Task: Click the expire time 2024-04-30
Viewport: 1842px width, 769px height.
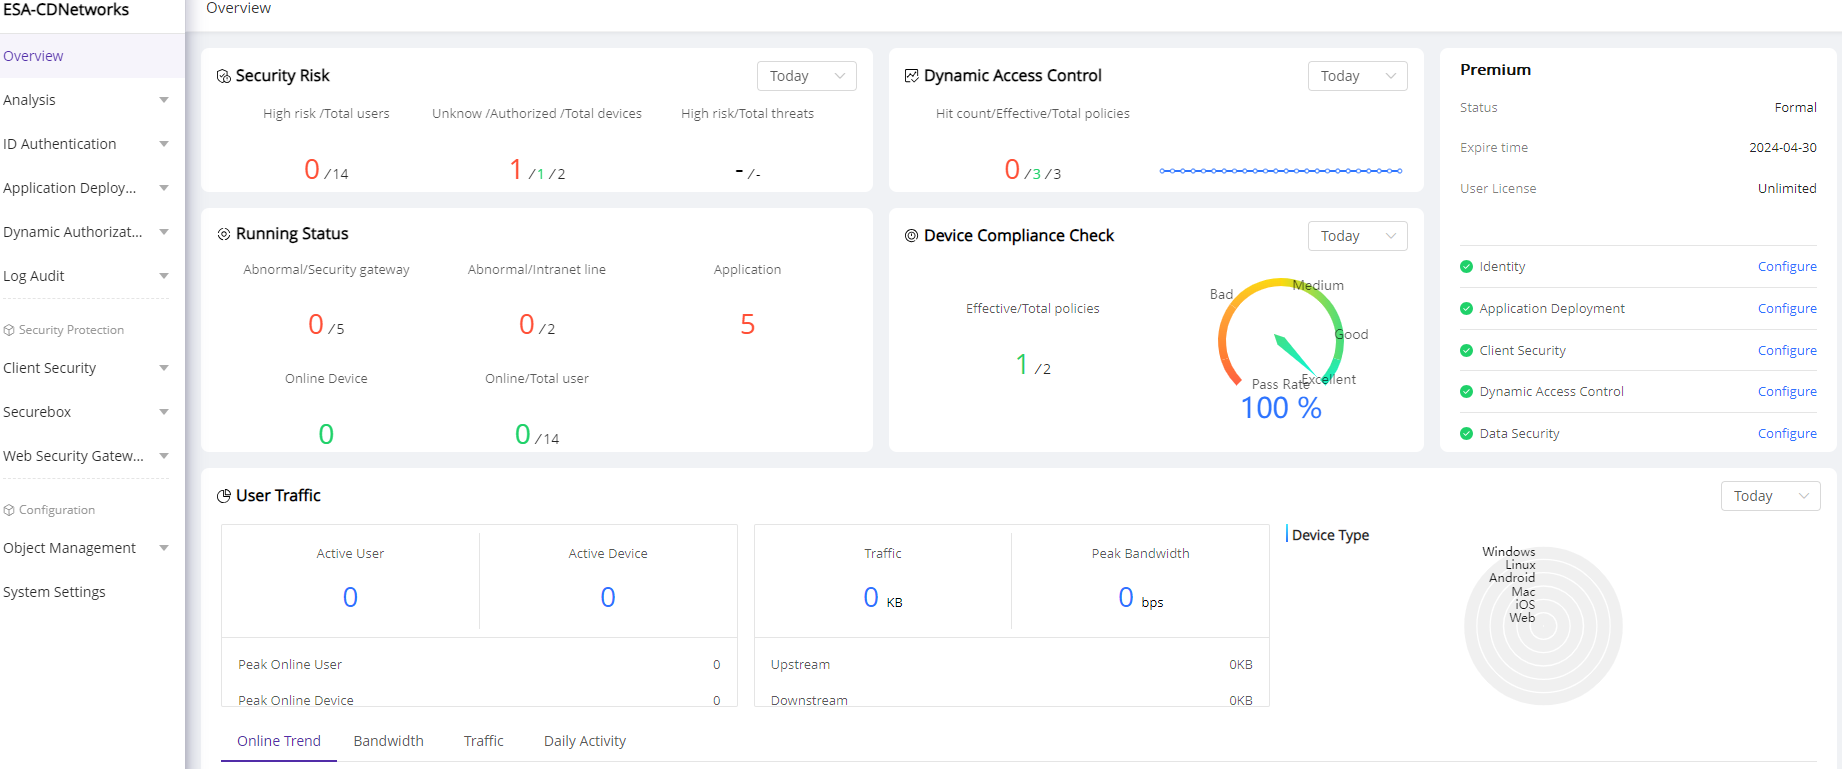Action: click(1783, 148)
